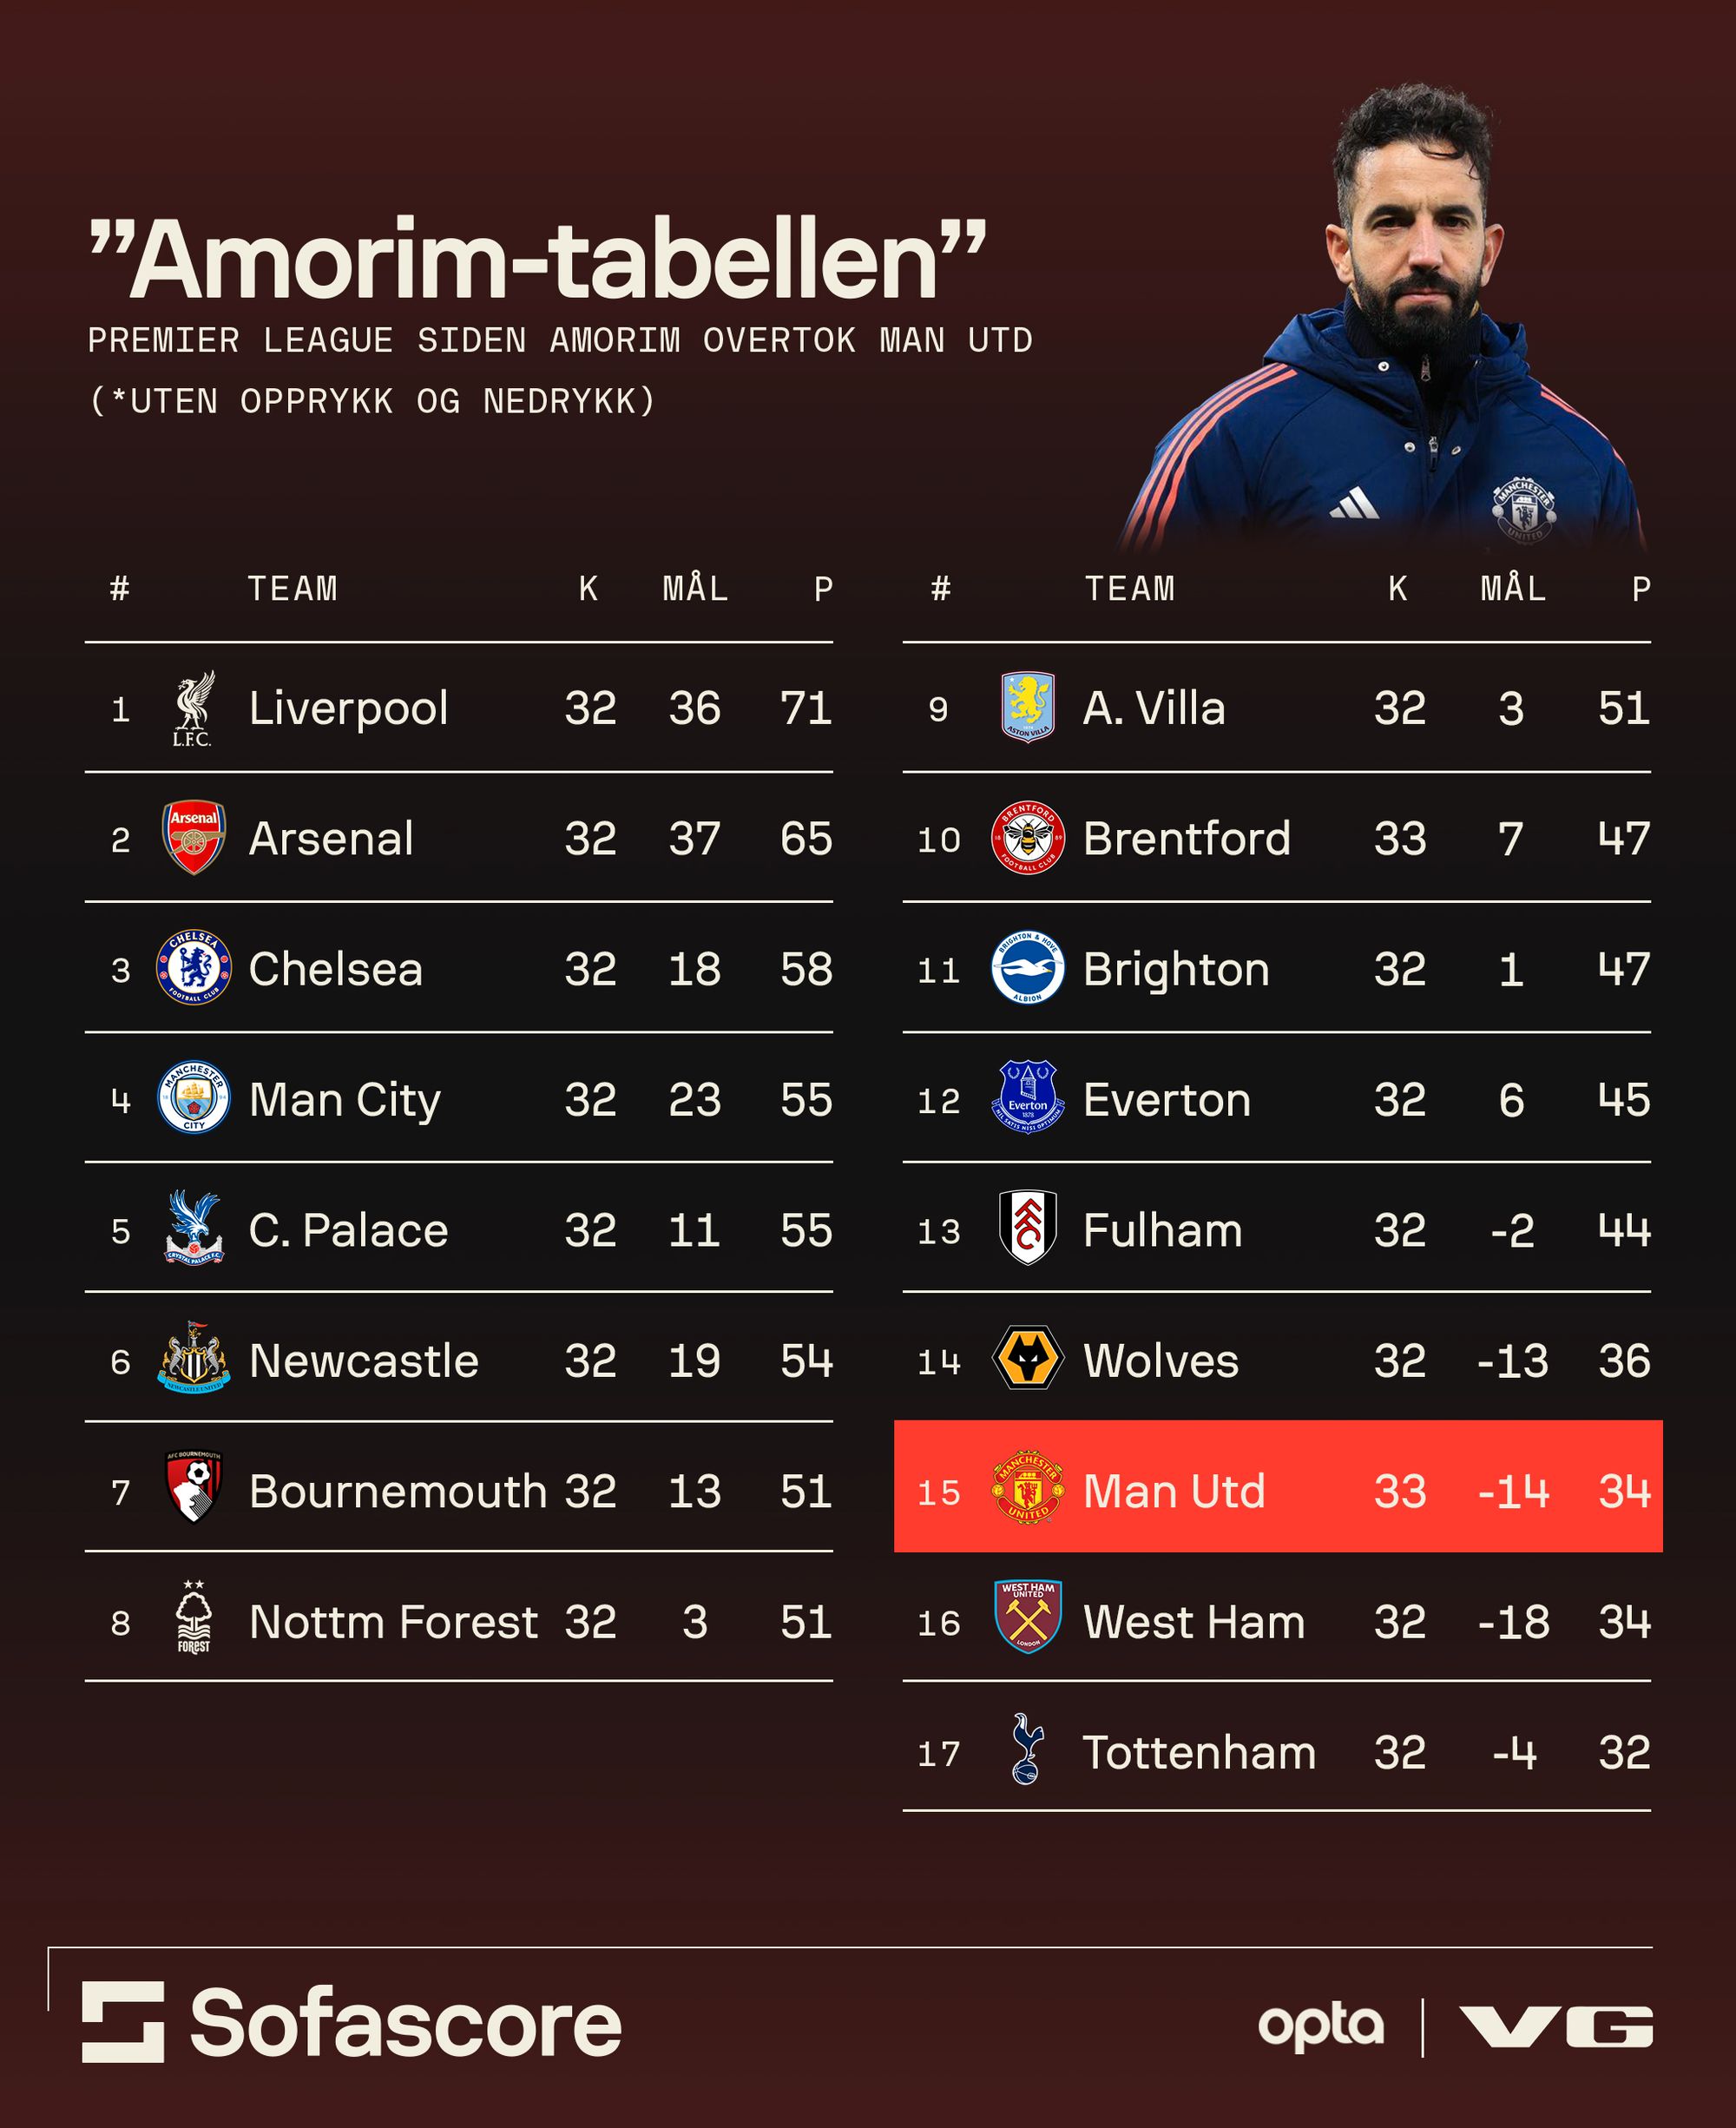Click the Bournemouth team name
The image size is (1736, 2128).
click(x=397, y=1491)
